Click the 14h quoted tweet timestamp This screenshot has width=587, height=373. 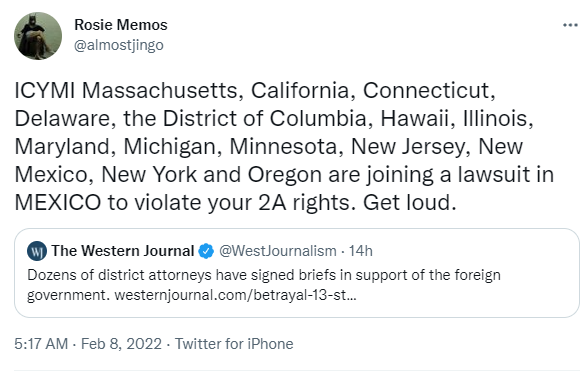coord(361,251)
